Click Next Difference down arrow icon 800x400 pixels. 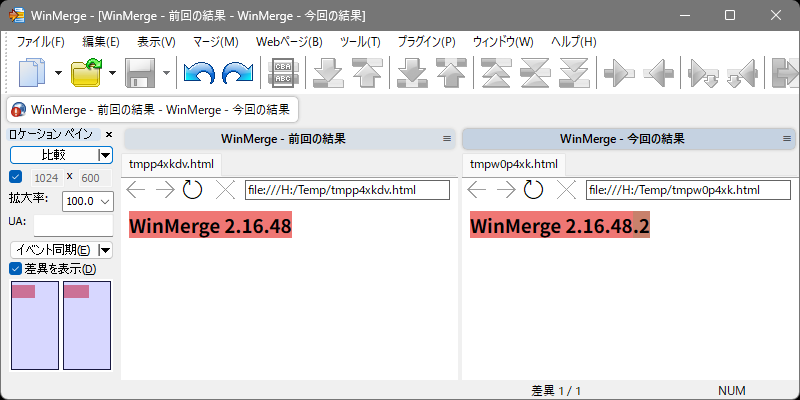tap(328, 72)
